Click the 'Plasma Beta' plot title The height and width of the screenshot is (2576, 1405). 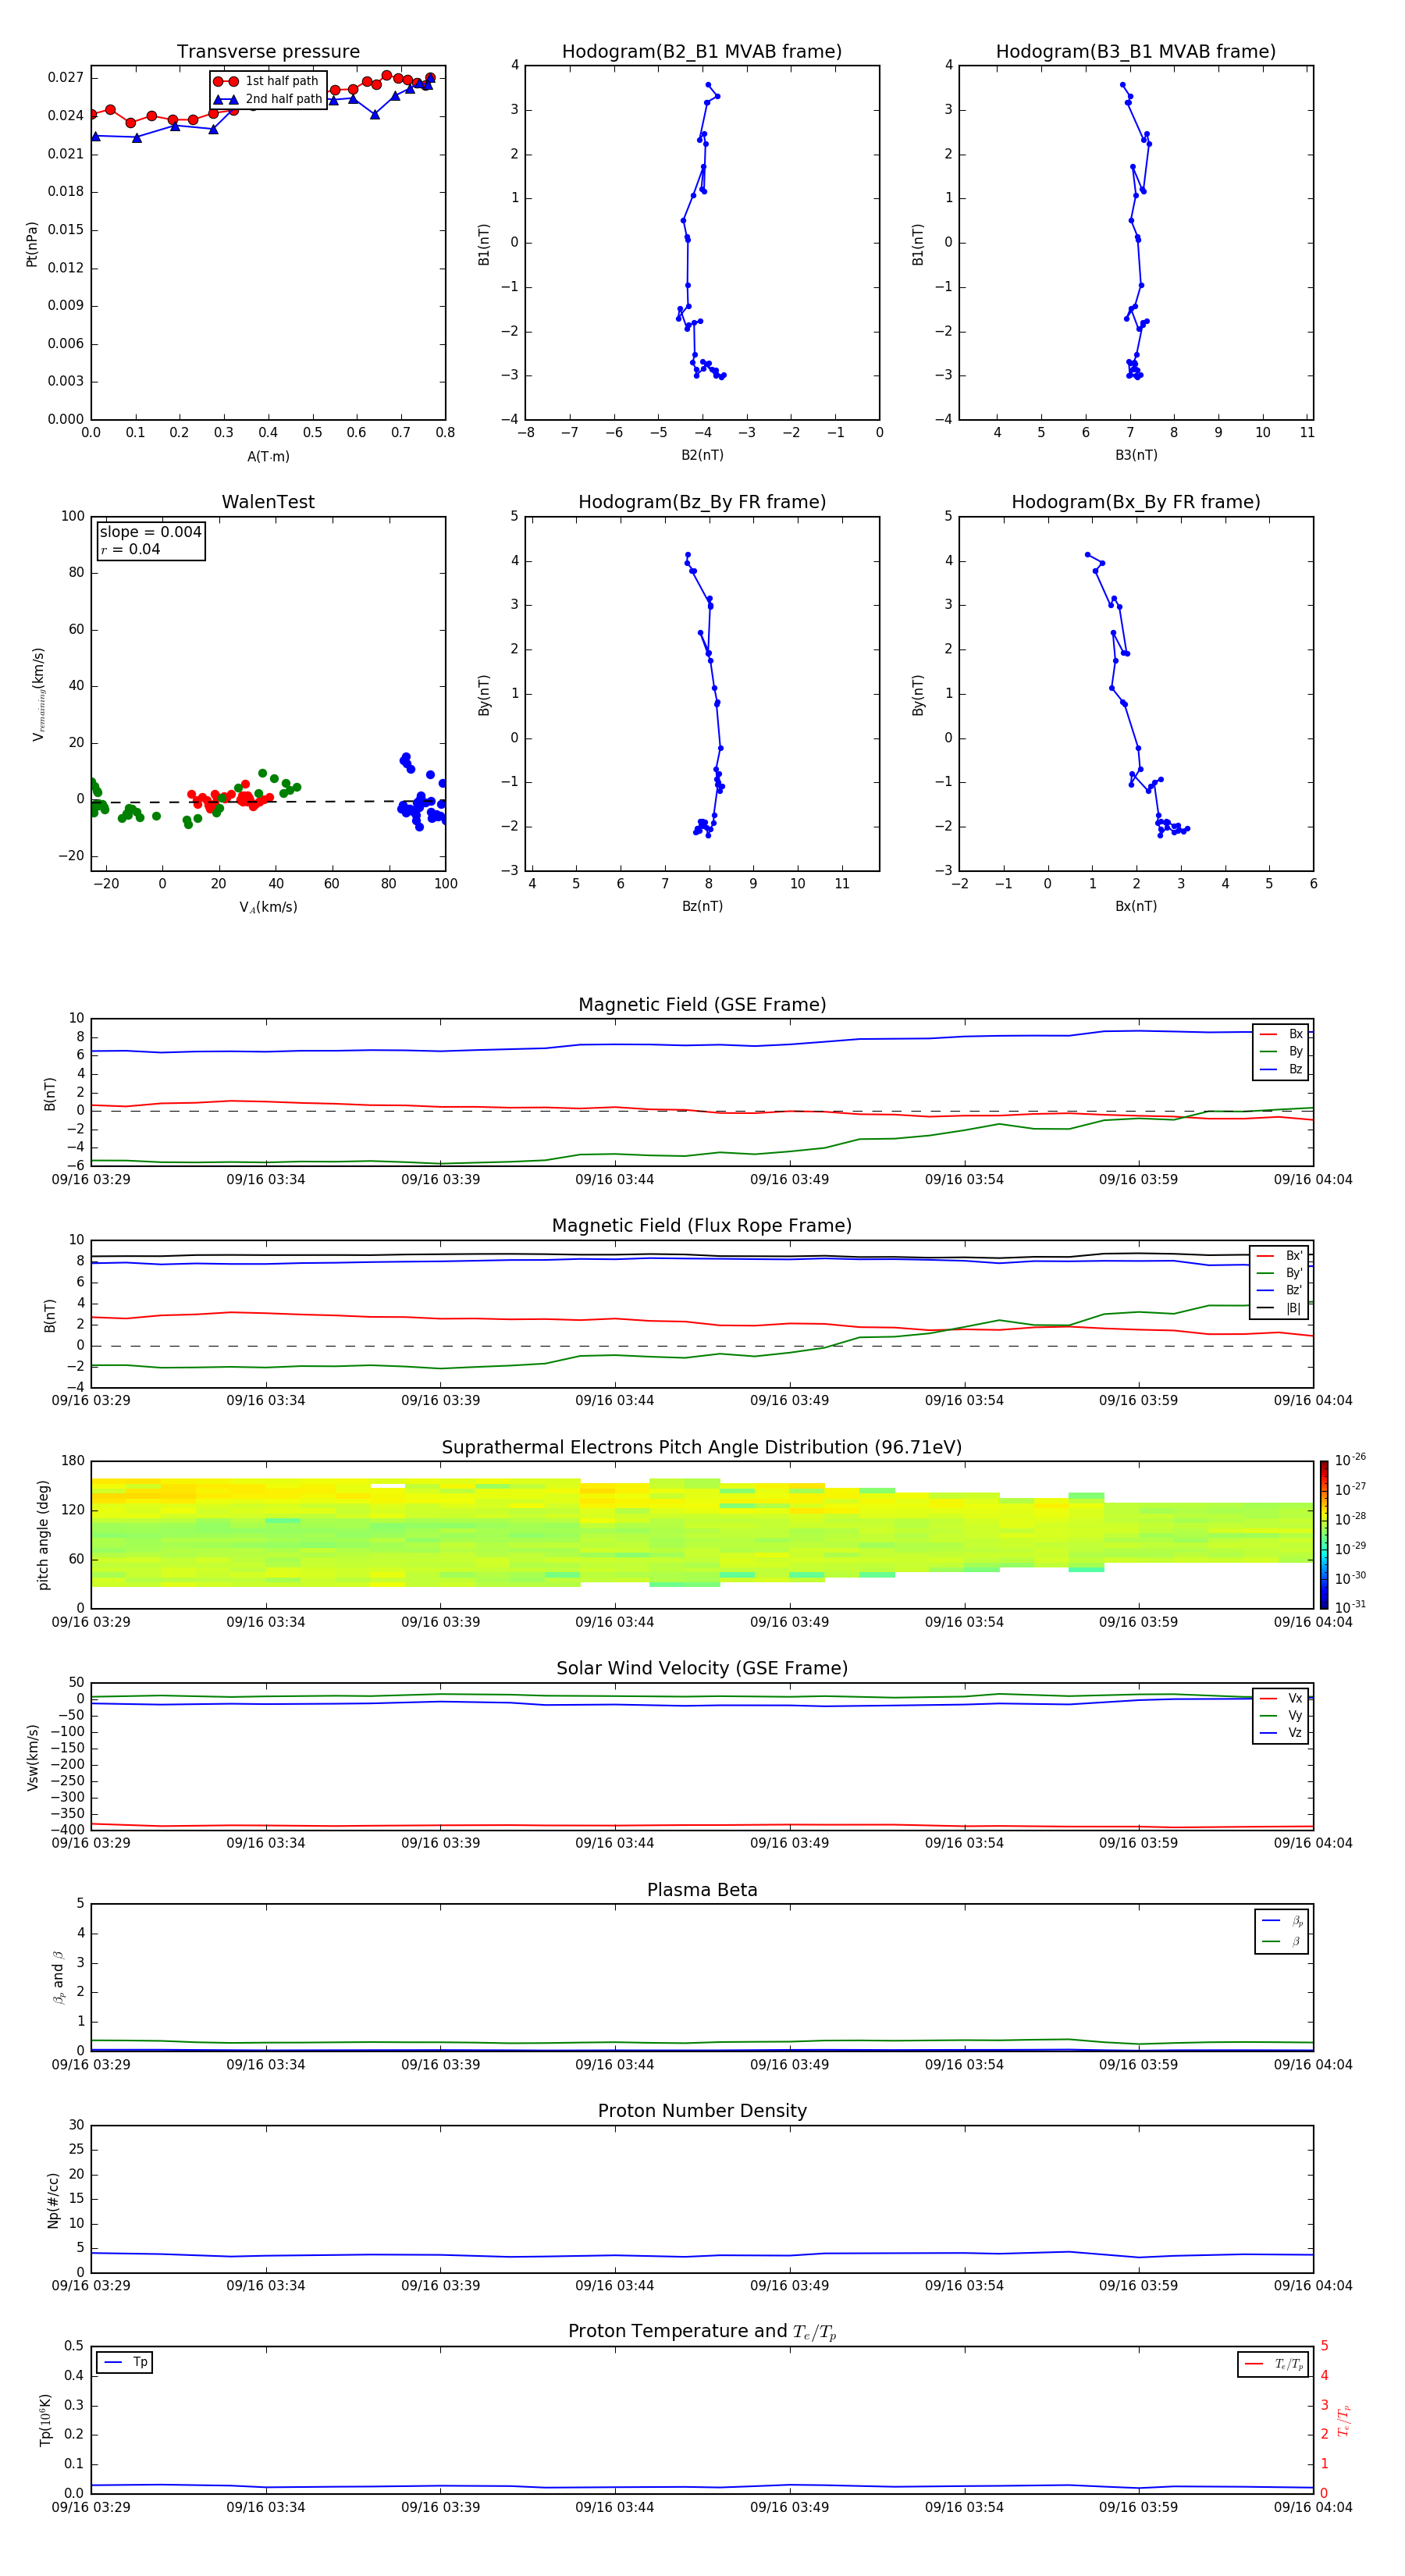tap(702, 1890)
